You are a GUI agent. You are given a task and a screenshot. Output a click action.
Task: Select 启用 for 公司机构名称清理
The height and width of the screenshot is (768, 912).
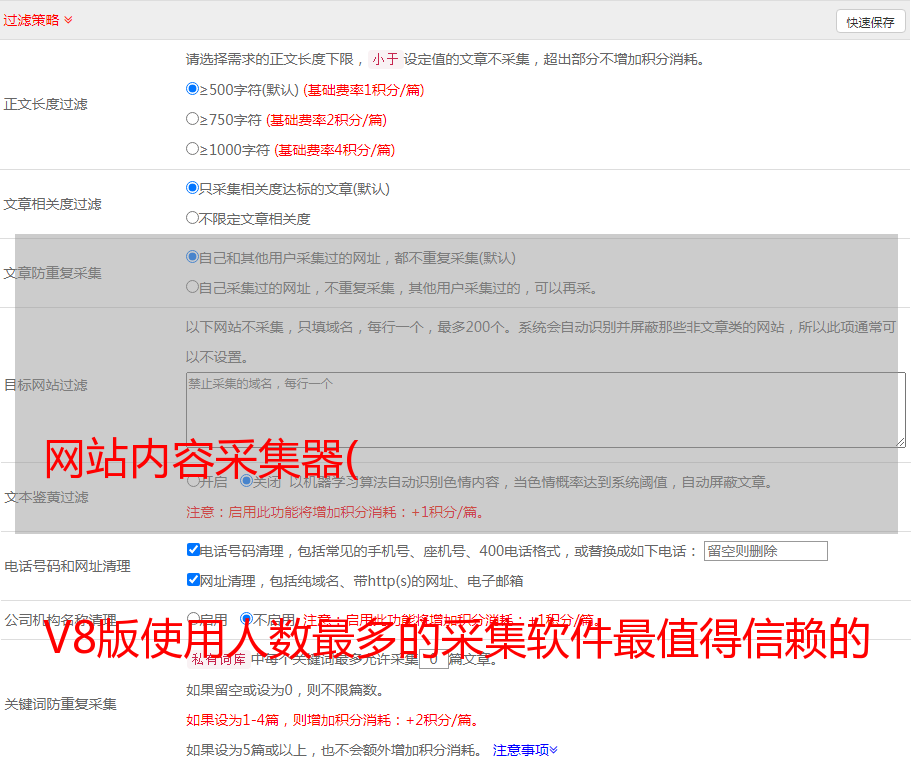tap(193, 619)
